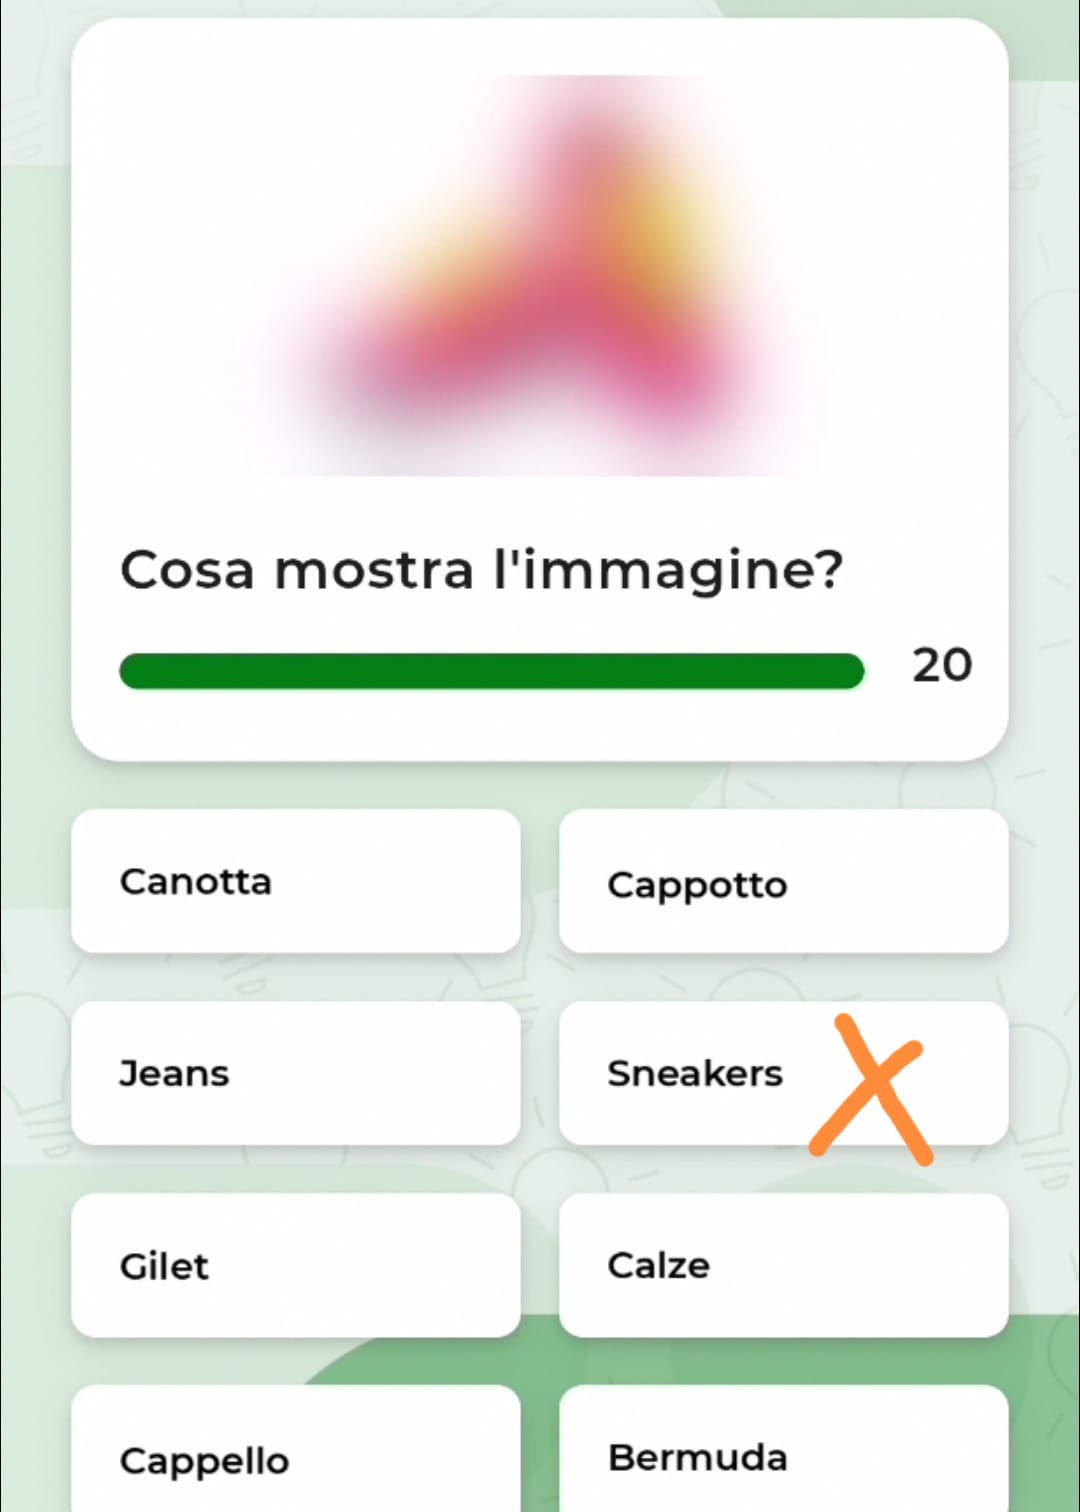Click the dark green background shape at bottom
The image size is (1080, 1512).
point(540,1362)
